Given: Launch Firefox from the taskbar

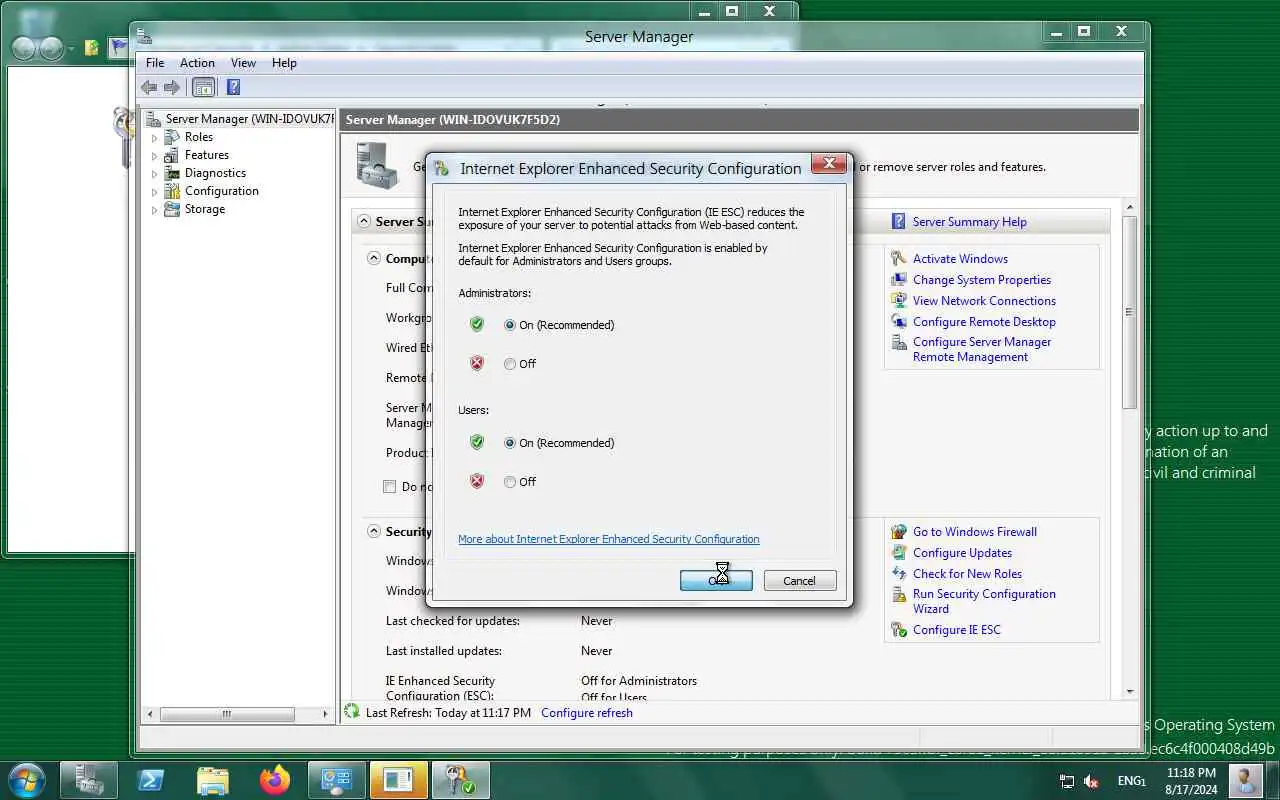Looking at the screenshot, I should (274, 779).
